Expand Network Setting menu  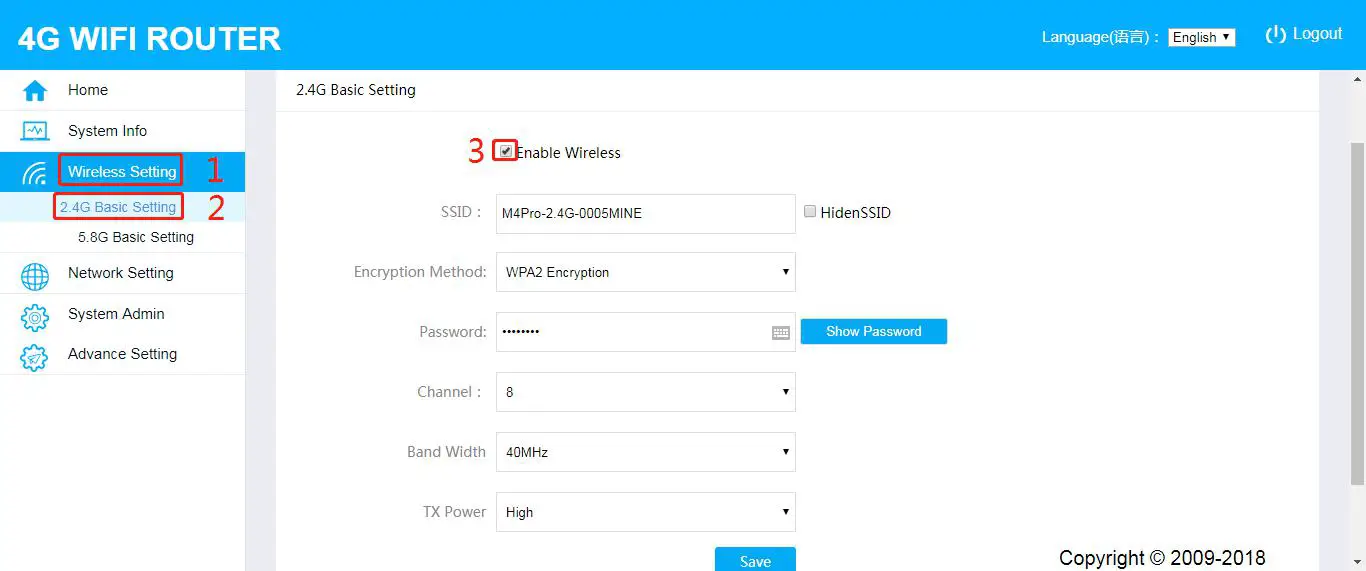122,273
